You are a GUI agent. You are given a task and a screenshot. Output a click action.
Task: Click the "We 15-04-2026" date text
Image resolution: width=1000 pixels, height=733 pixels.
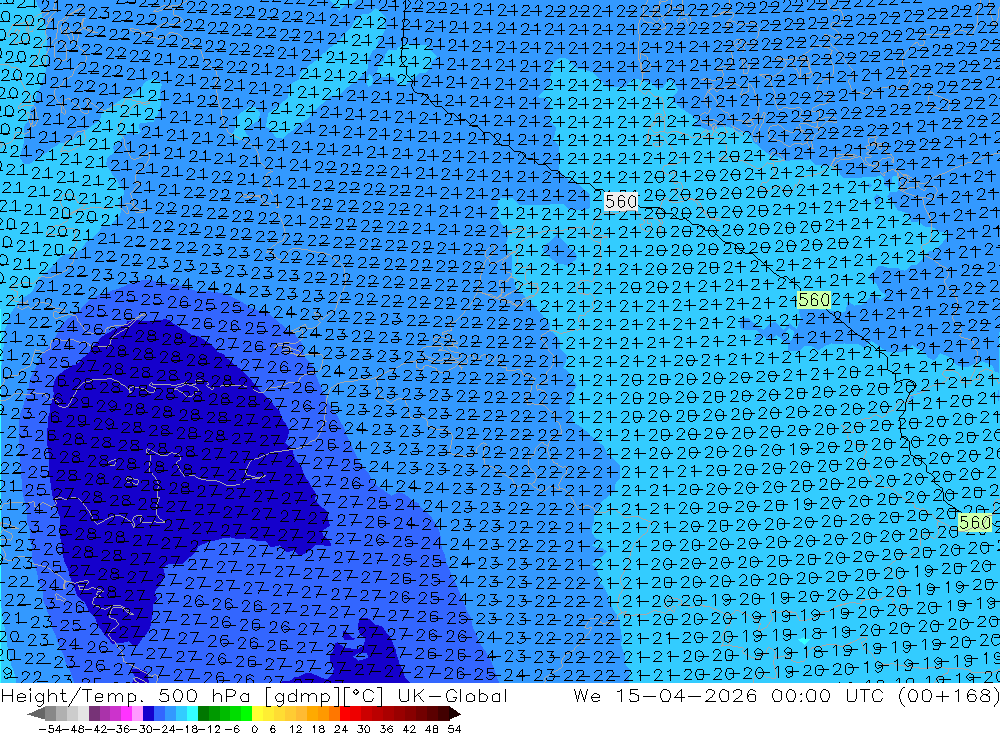[x=666, y=695]
